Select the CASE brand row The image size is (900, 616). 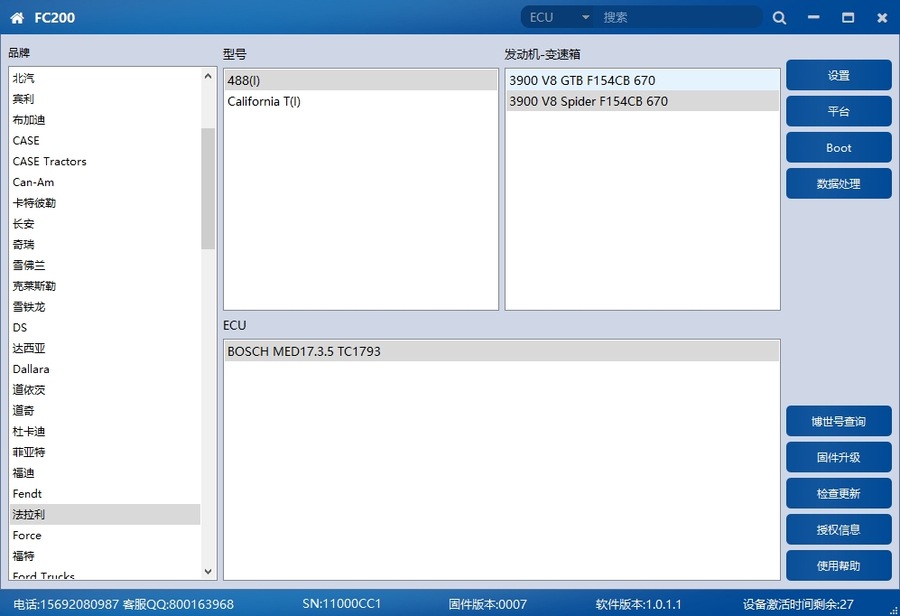[105, 140]
